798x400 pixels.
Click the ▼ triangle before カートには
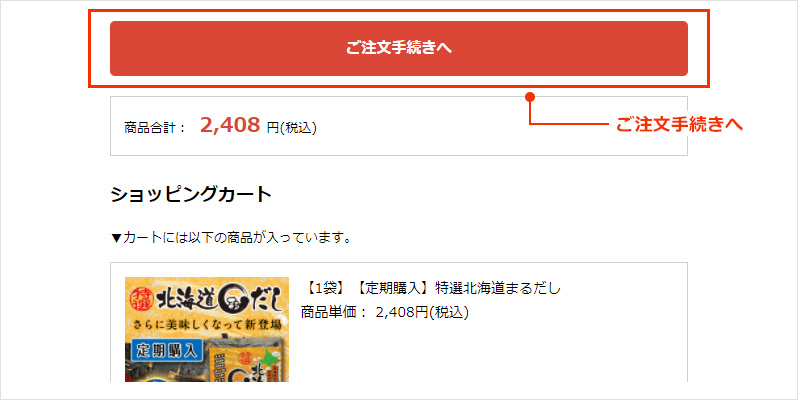tap(116, 238)
